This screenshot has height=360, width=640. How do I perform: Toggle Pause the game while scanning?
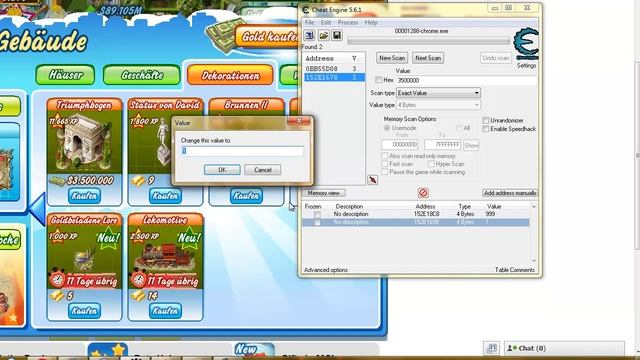click(x=384, y=172)
